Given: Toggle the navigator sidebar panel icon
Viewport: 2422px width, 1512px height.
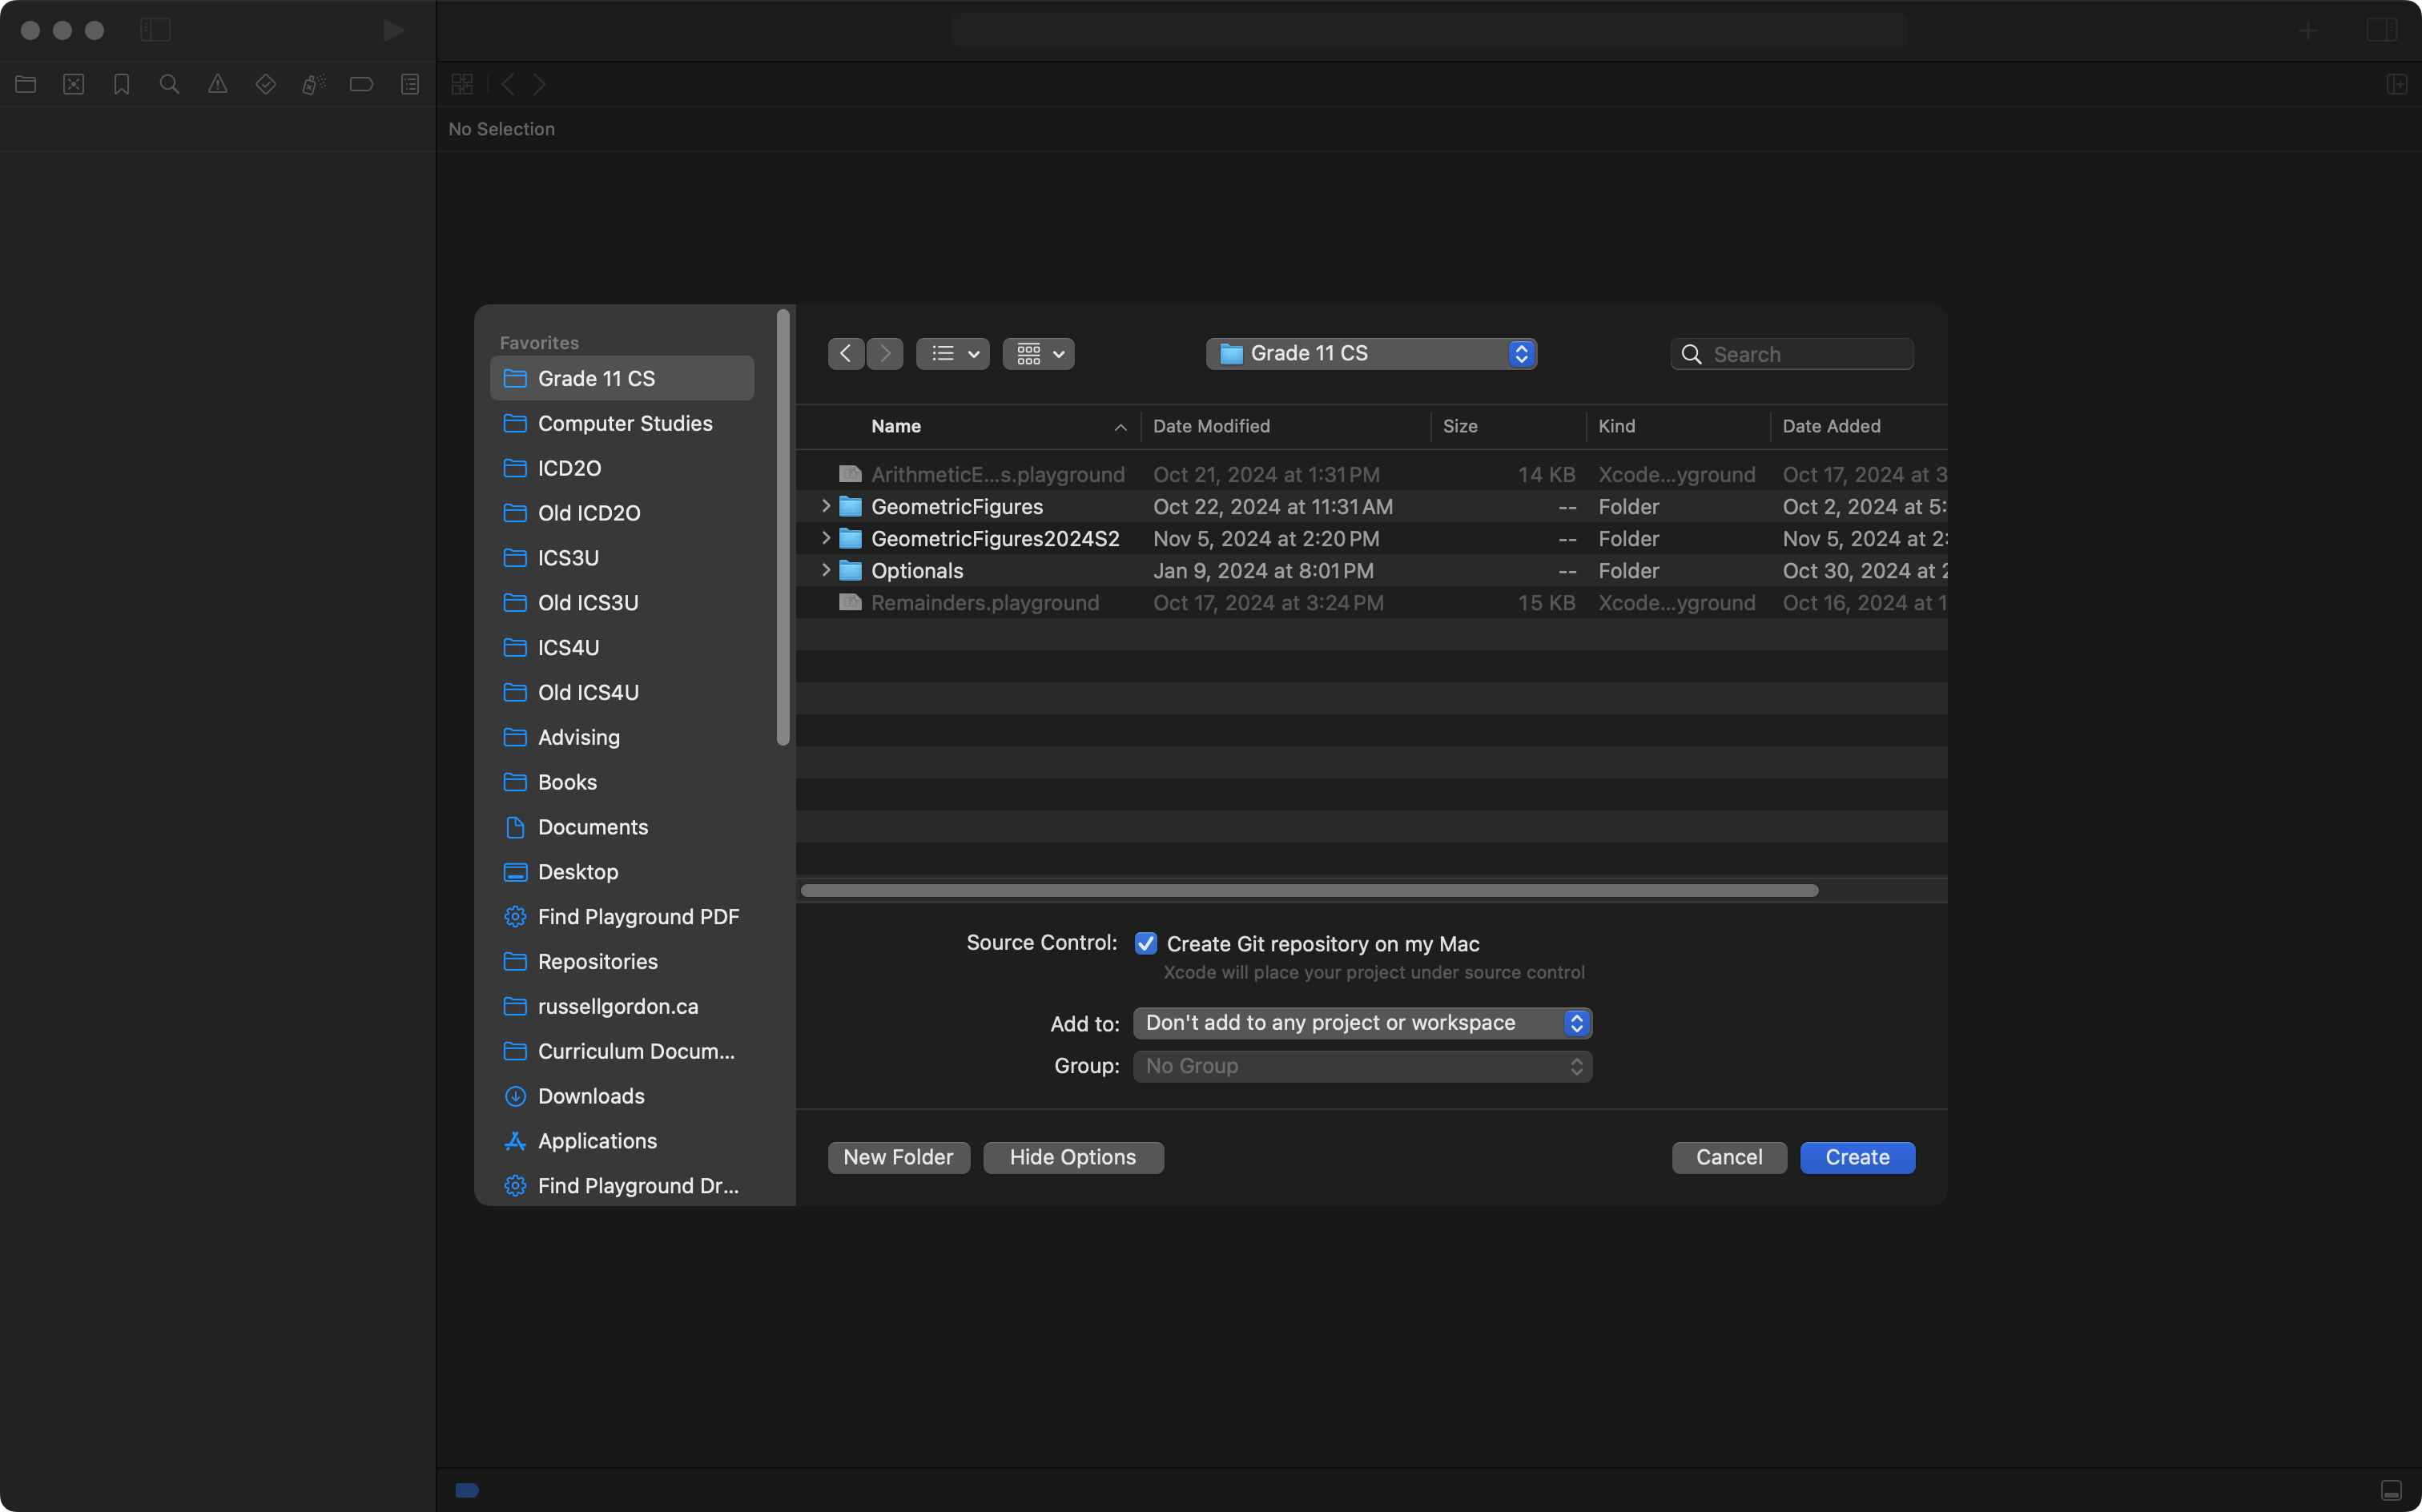Looking at the screenshot, I should pyautogui.click(x=155, y=31).
